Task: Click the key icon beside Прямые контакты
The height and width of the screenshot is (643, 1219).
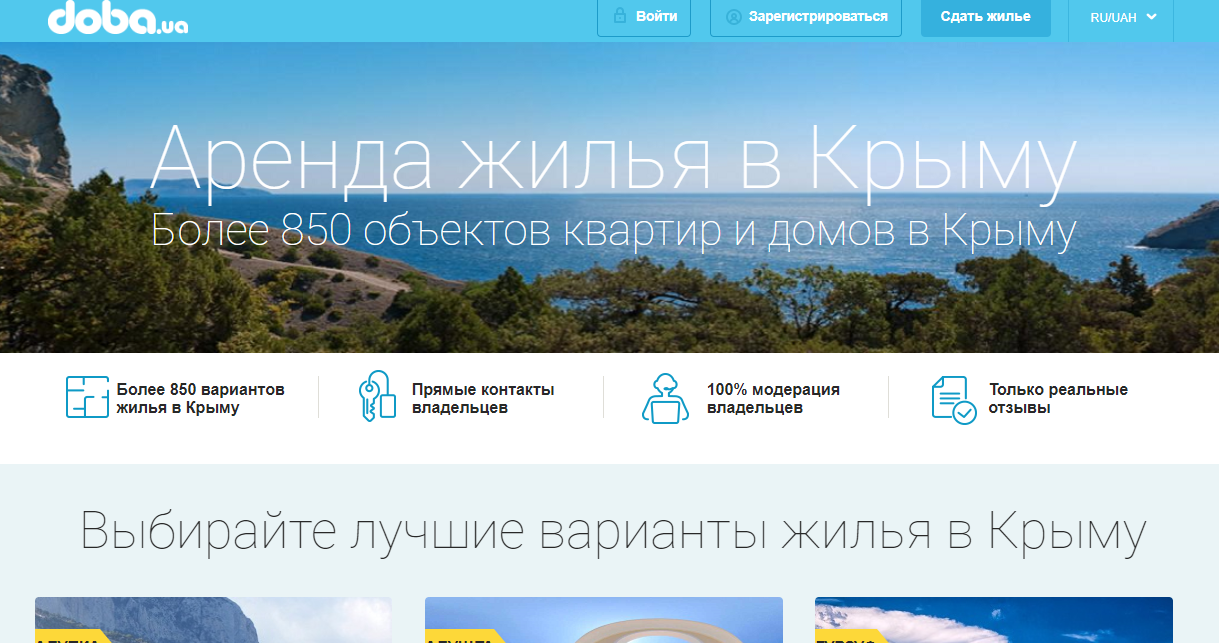Action: pyautogui.click(x=377, y=395)
